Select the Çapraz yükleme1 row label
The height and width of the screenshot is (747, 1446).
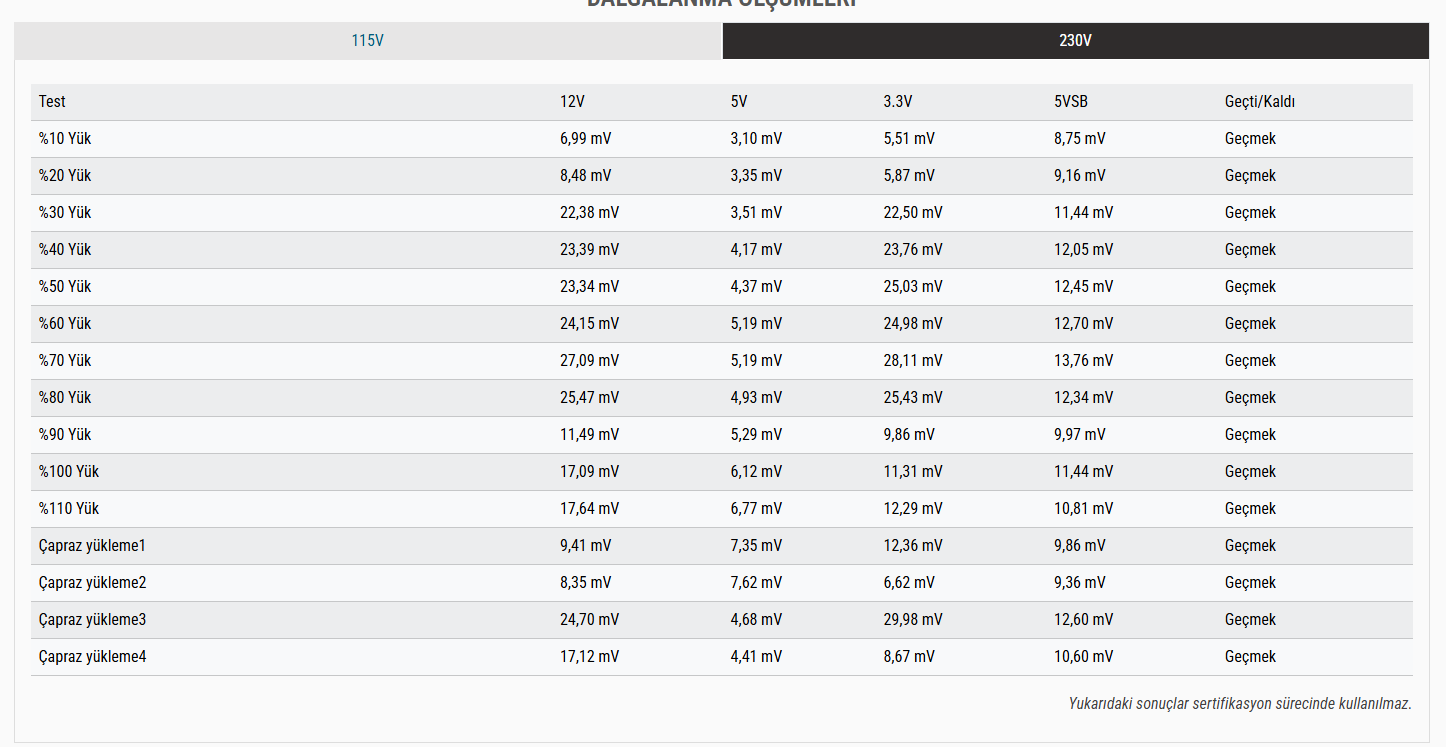point(93,546)
